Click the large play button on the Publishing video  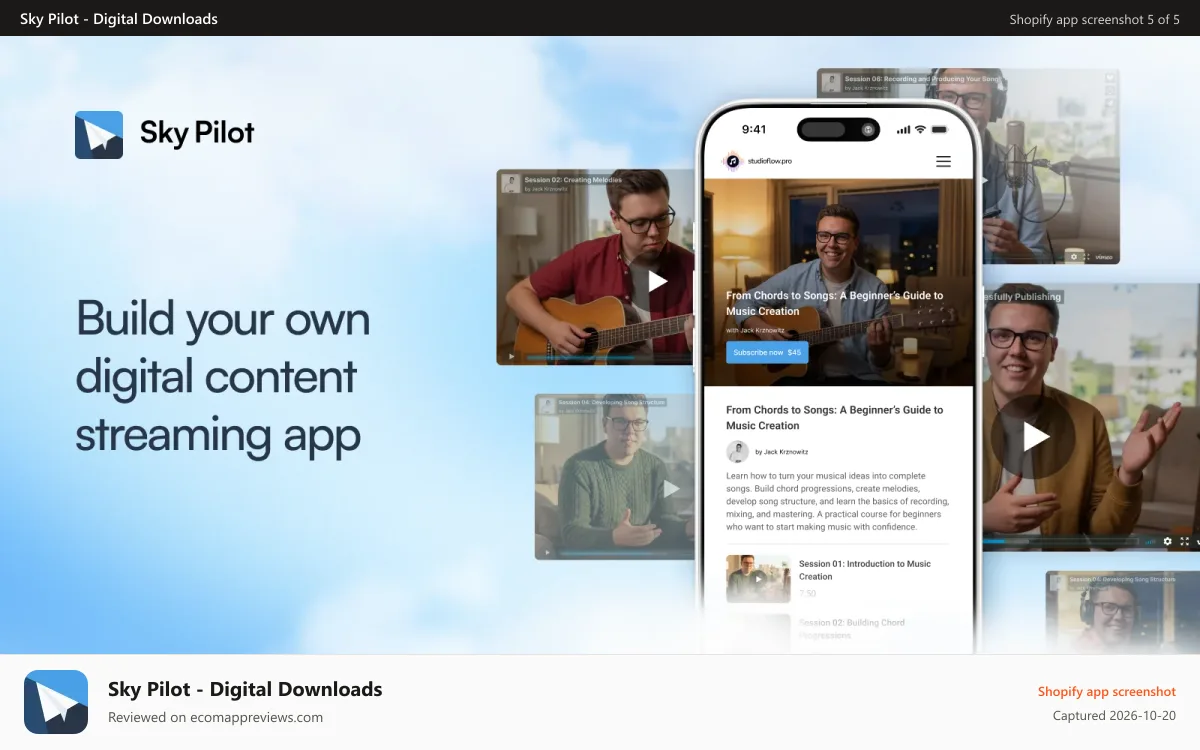pos(1034,436)
